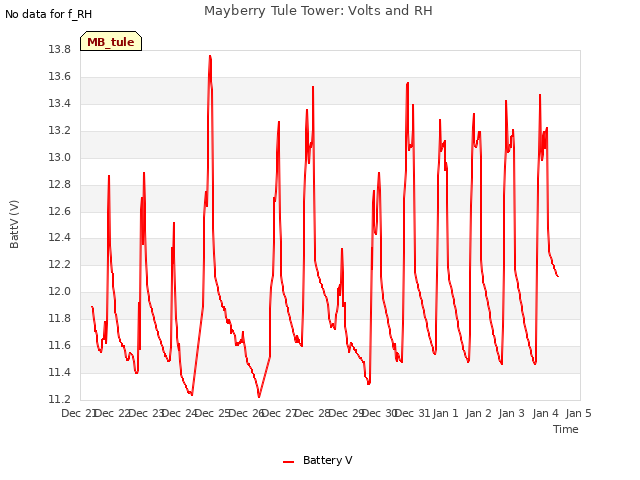Click the 12.6 y-axis tick label
The image size is (640, 480).
pos(60,211)
